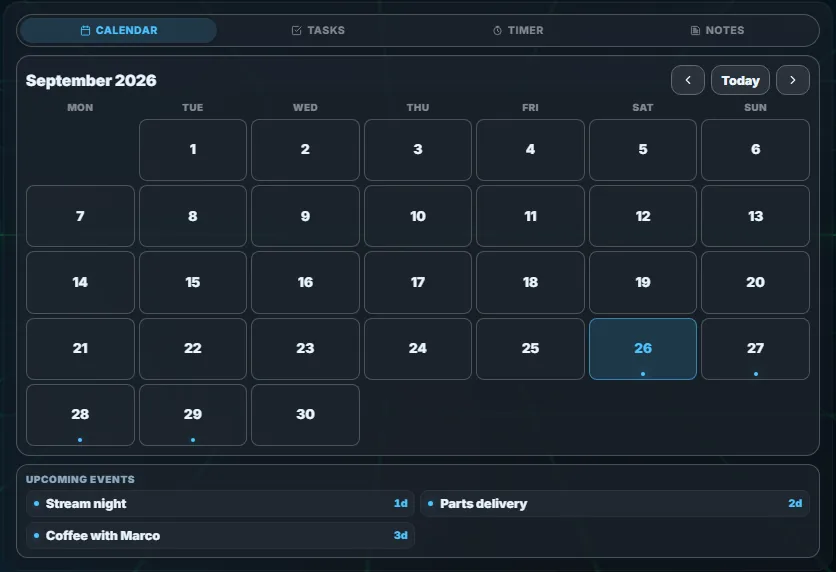This screenshot has width=836, height=572.
Task: Go to next month with right chevron
Action: [793, 80]
